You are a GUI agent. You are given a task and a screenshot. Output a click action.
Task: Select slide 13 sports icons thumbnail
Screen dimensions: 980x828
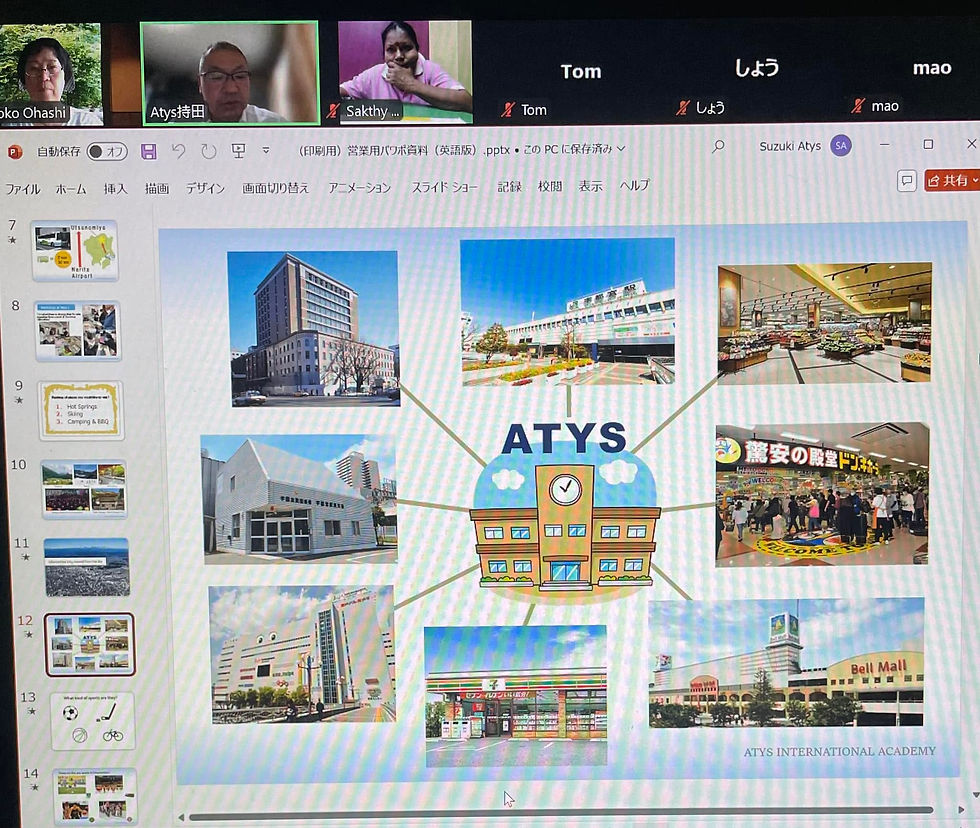[92, 721]
